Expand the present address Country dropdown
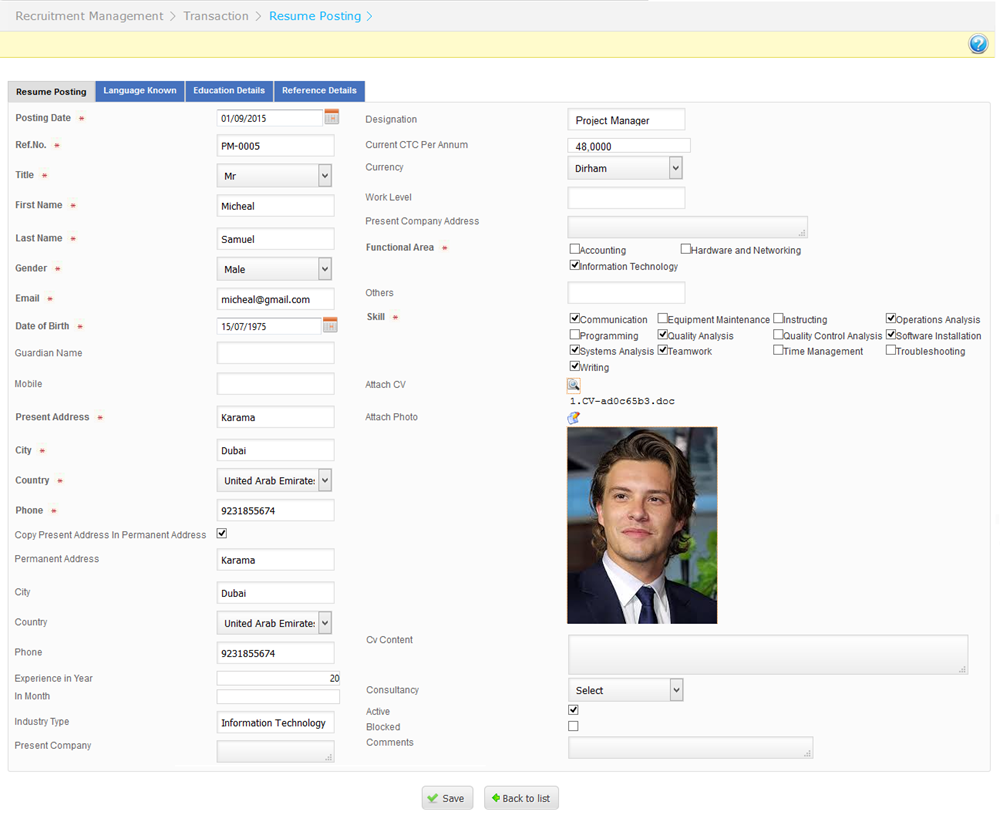This screenshot has height=822, width=1000. coord(274,480)
